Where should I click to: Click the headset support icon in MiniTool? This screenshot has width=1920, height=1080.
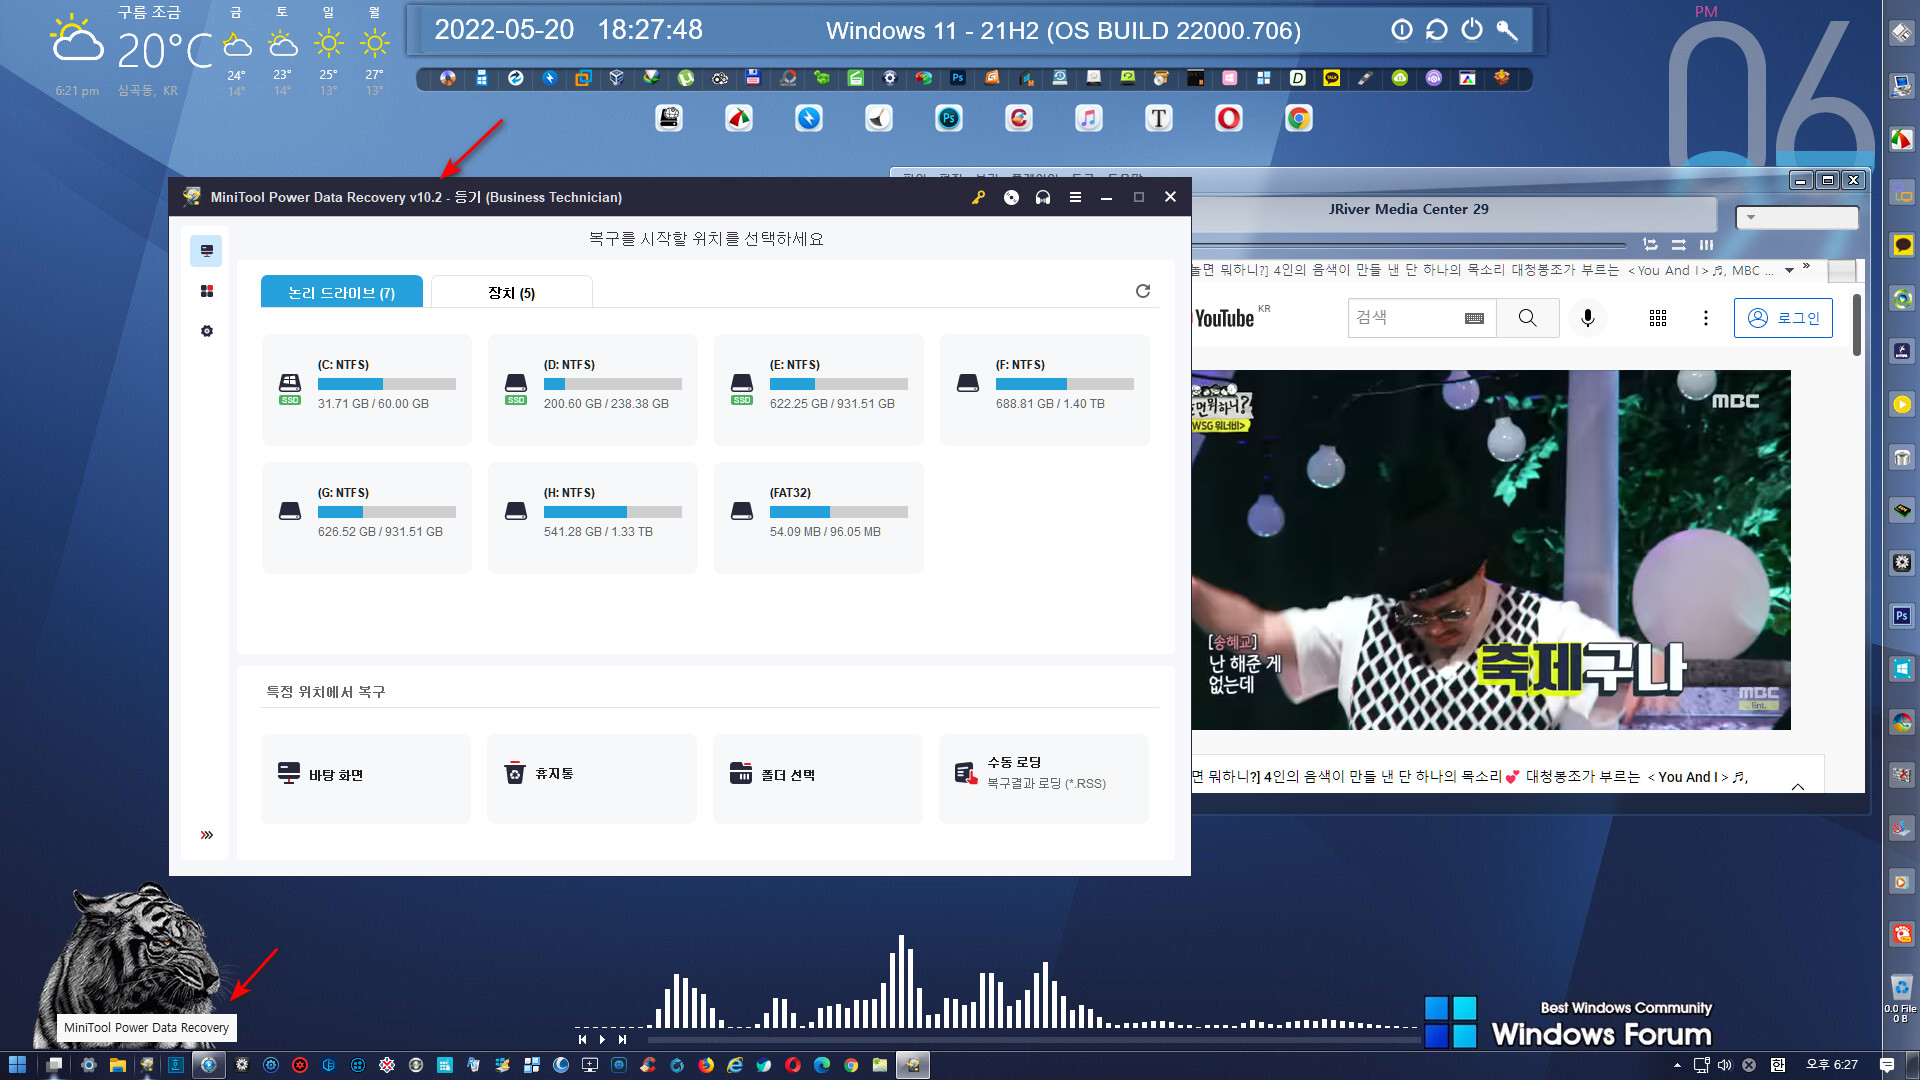1043,197
